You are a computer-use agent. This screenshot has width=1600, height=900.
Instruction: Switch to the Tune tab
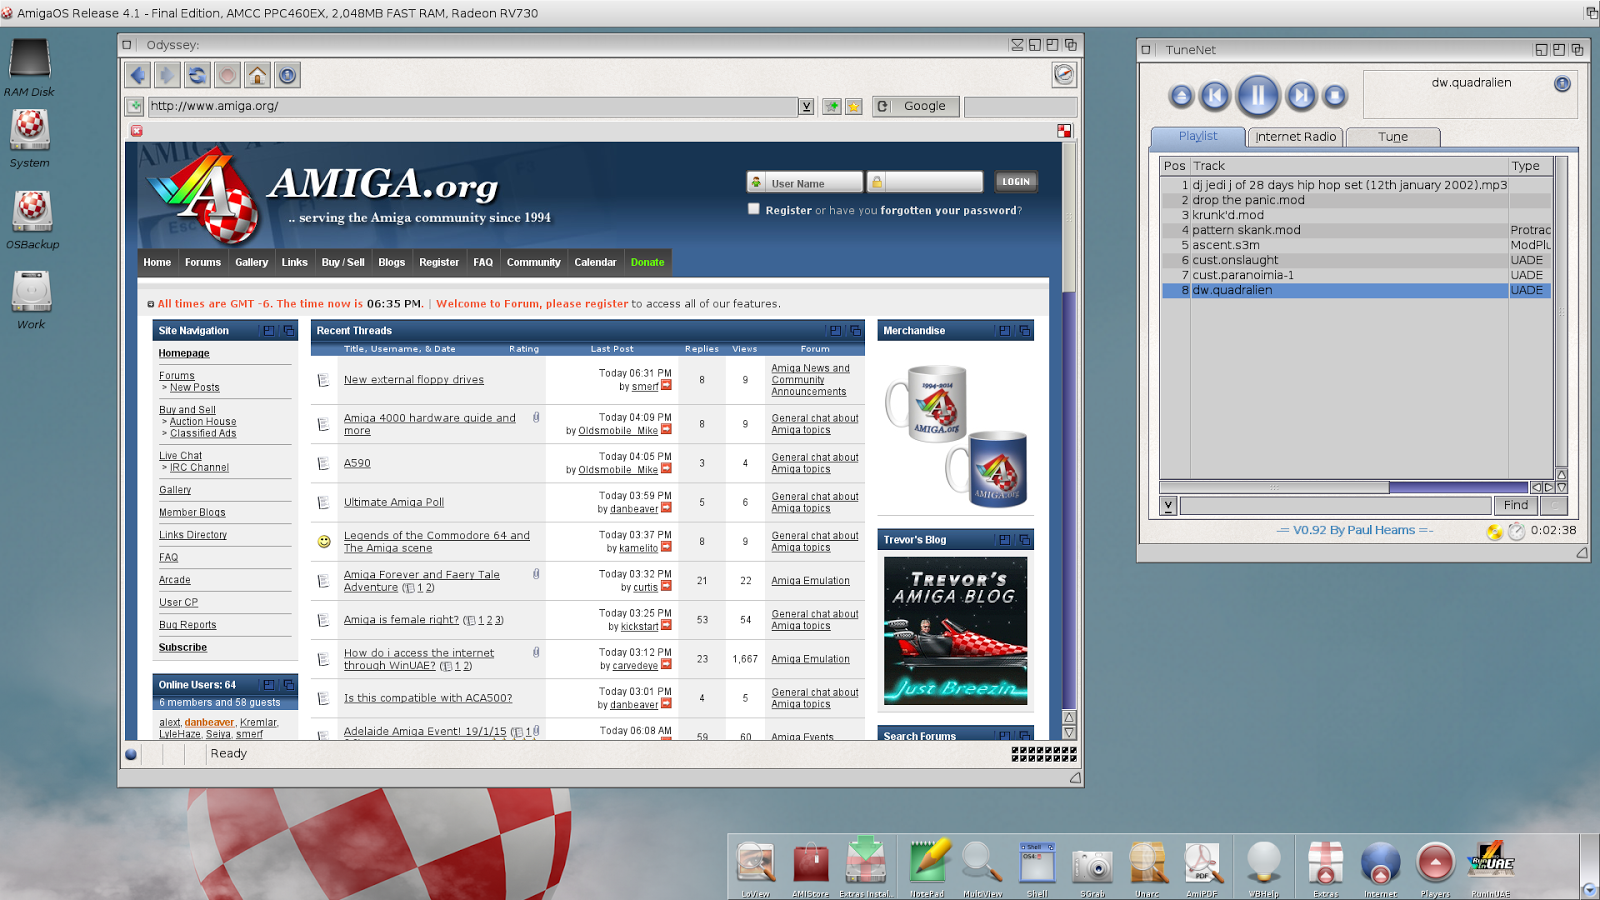[1393, 137]
